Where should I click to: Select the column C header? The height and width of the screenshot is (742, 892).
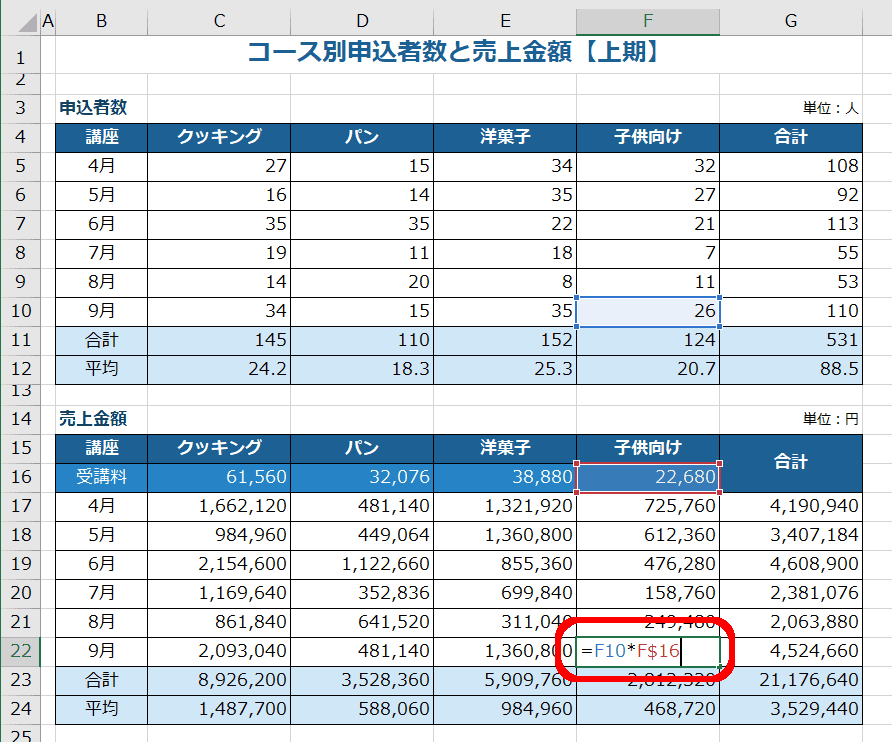[219, 21]
